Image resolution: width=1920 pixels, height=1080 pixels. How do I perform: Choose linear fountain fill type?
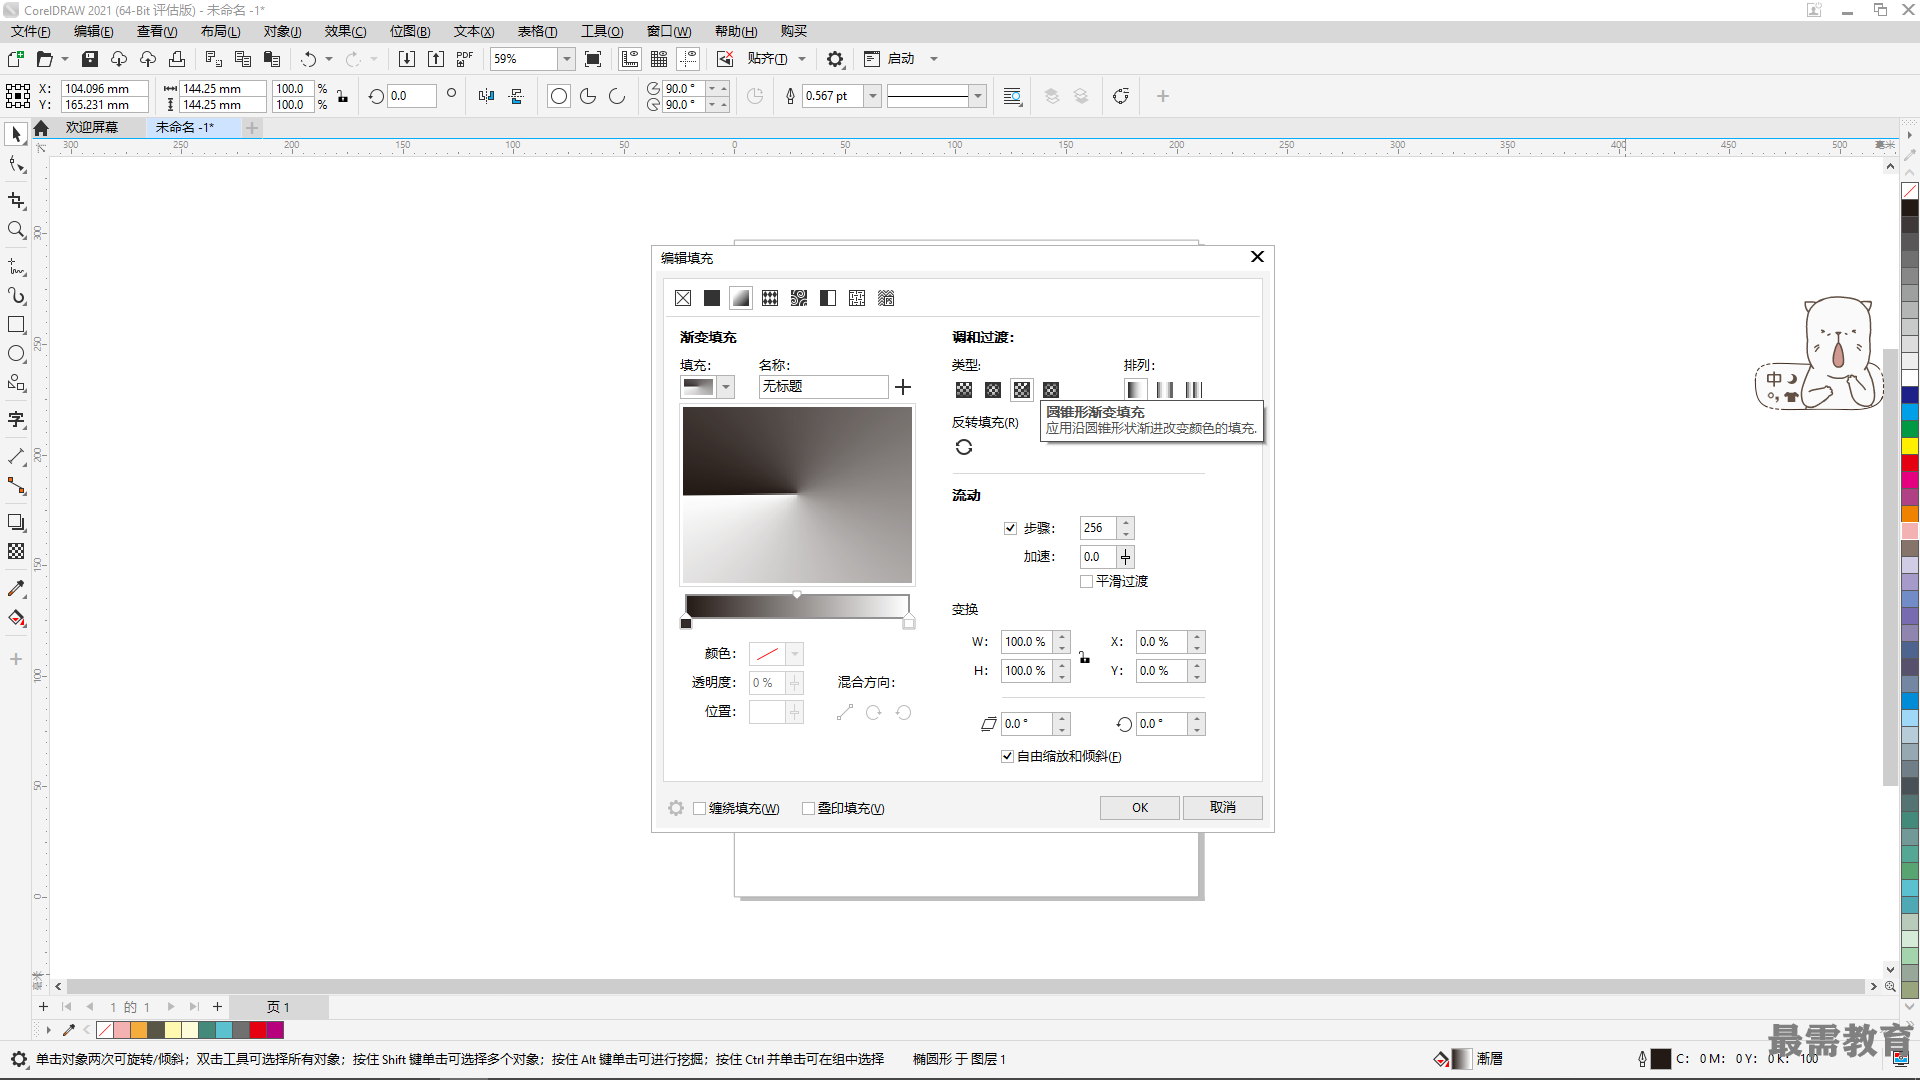(964, 390)
